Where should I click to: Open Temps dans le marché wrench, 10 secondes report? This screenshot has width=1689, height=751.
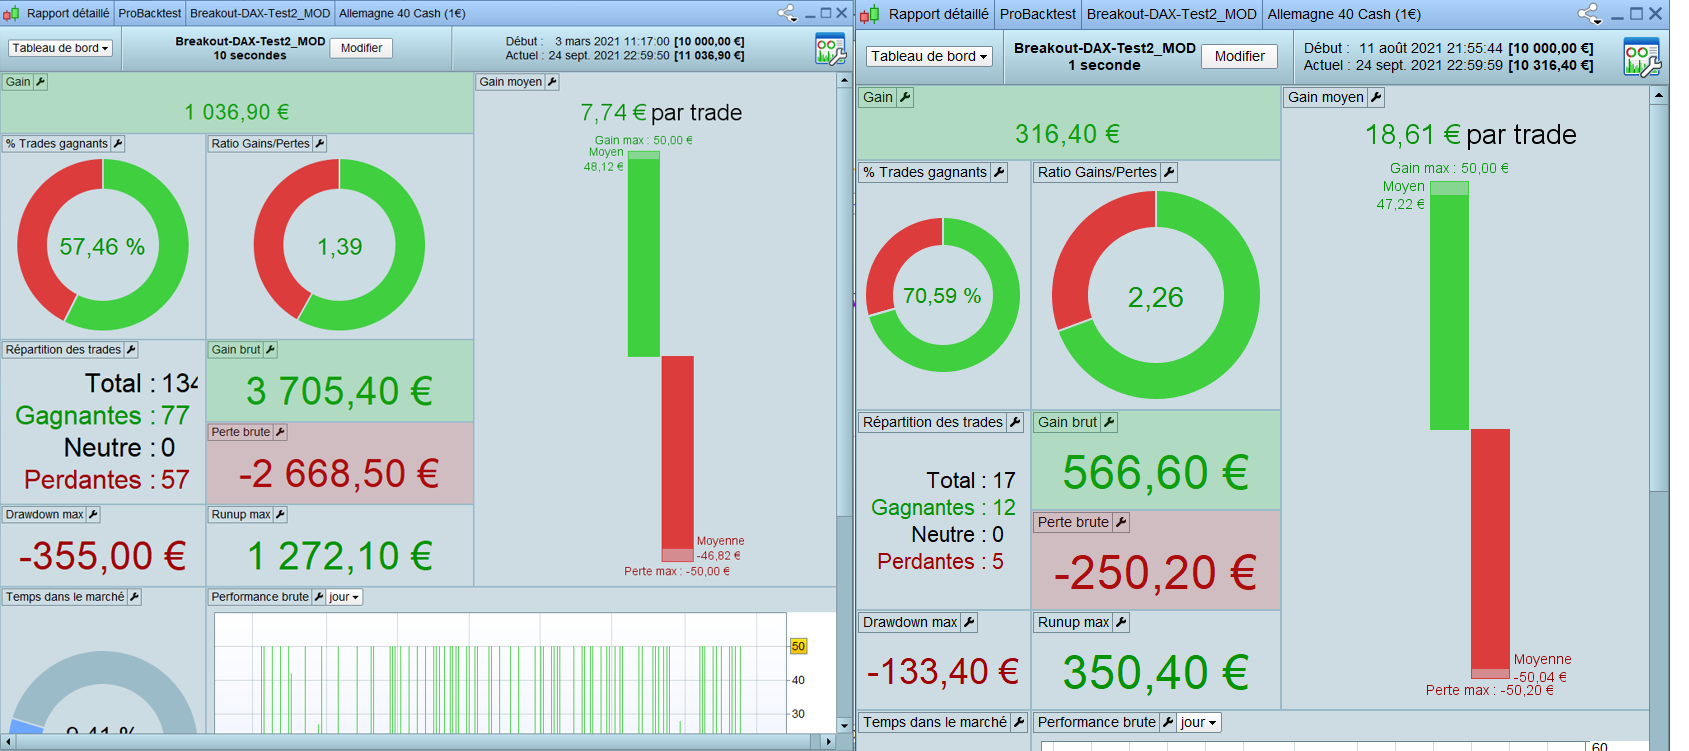pyautogui.click(x=134, y=597)
